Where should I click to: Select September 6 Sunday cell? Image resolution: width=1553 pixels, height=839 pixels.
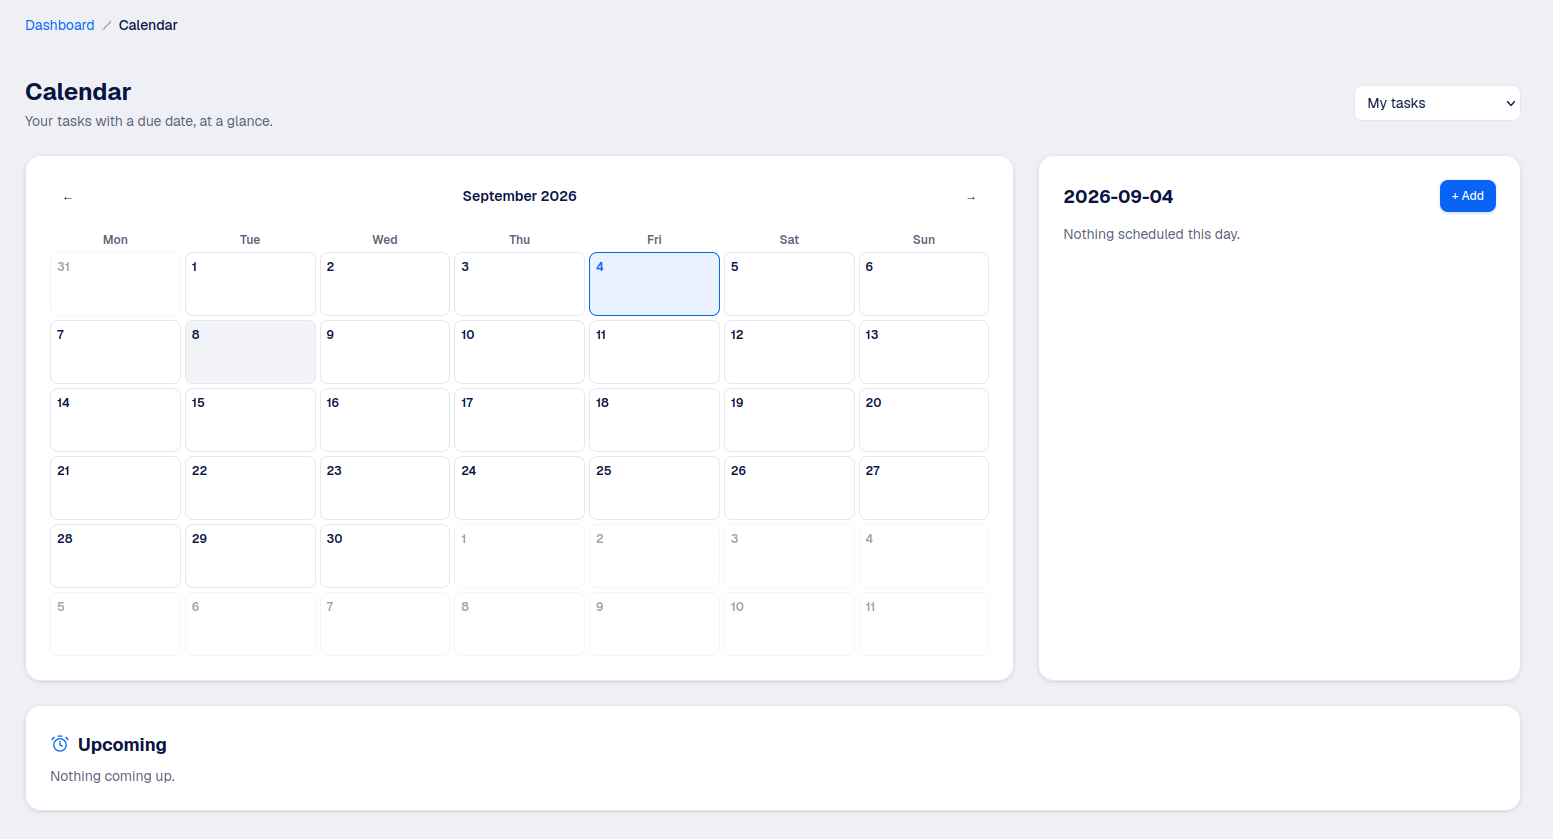click(924, 284)
